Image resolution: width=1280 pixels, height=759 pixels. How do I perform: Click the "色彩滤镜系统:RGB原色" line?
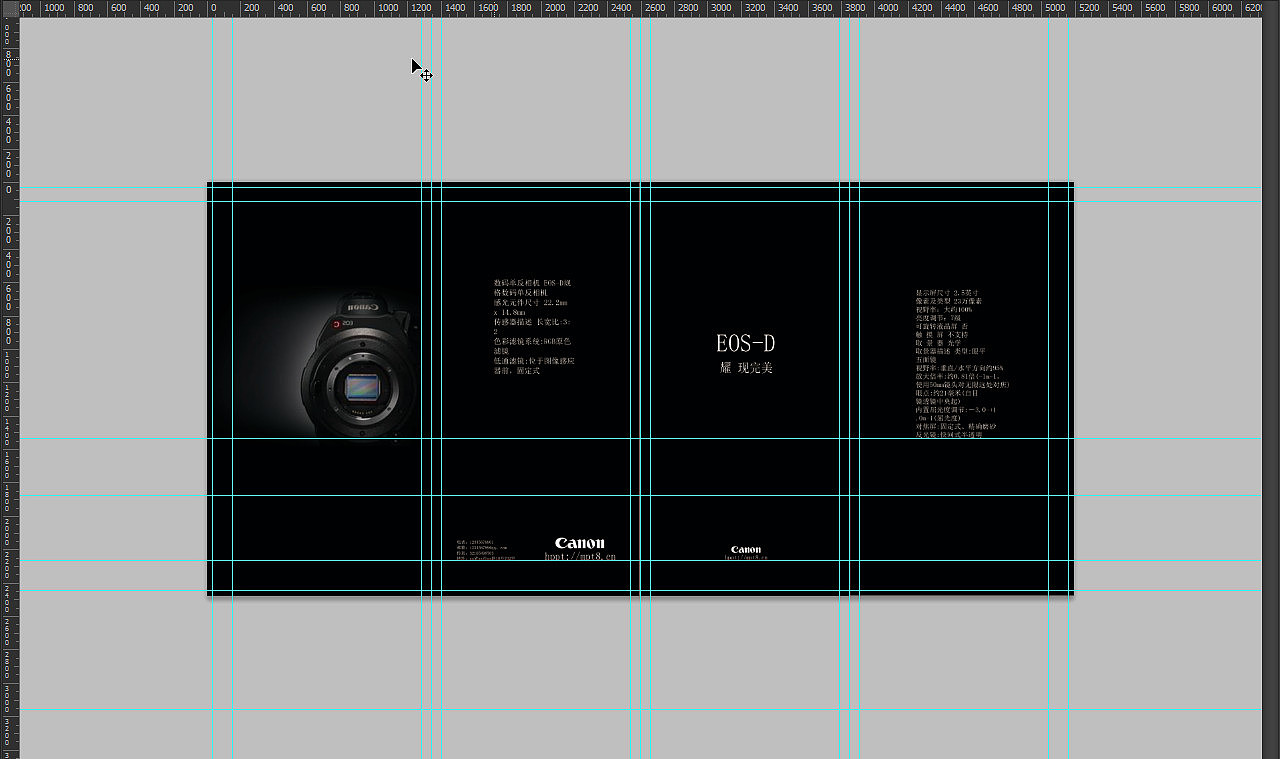[x=532, y=341]
